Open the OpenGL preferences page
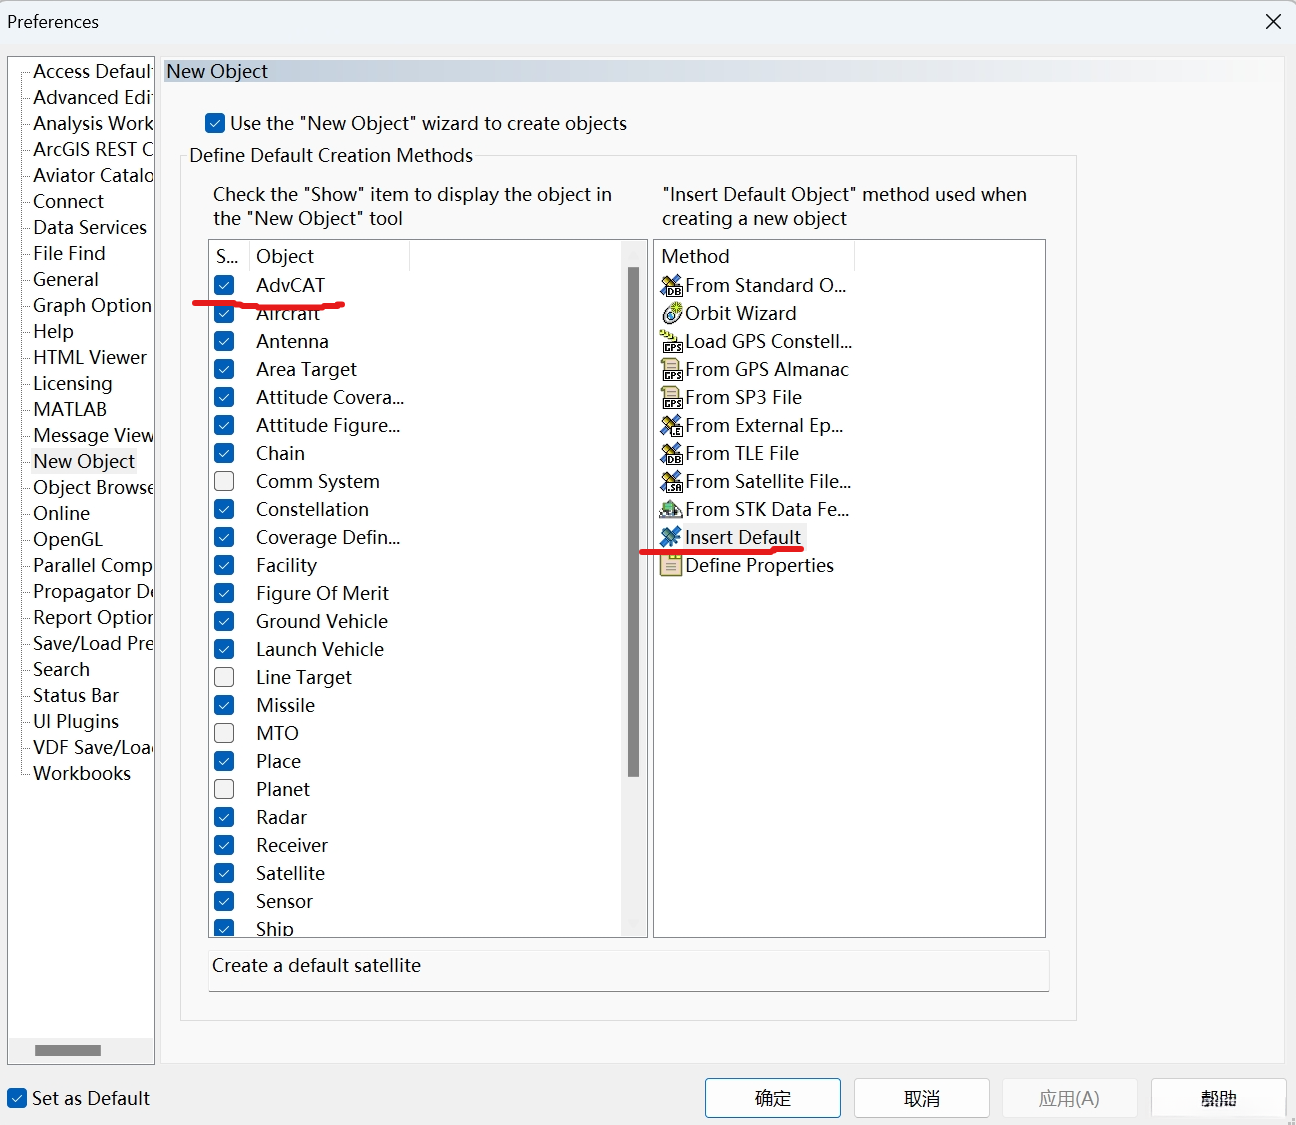This screenshot has height=1125, width=1296. tap(68, 539)
